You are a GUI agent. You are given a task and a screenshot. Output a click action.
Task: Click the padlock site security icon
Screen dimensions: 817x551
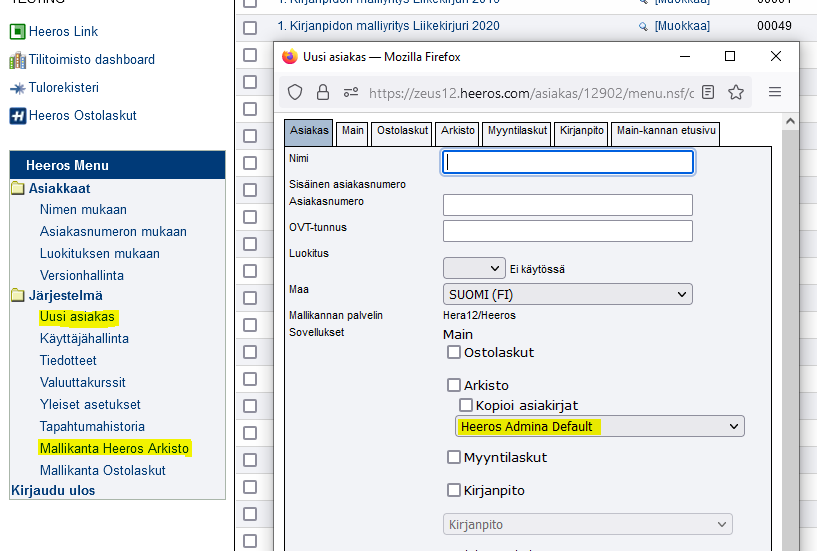[323, 92]
